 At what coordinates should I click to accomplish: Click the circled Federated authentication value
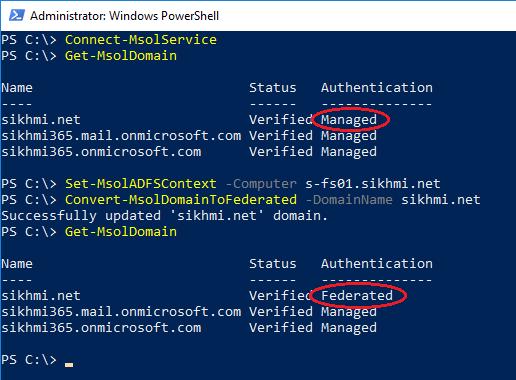click(357, 296)
